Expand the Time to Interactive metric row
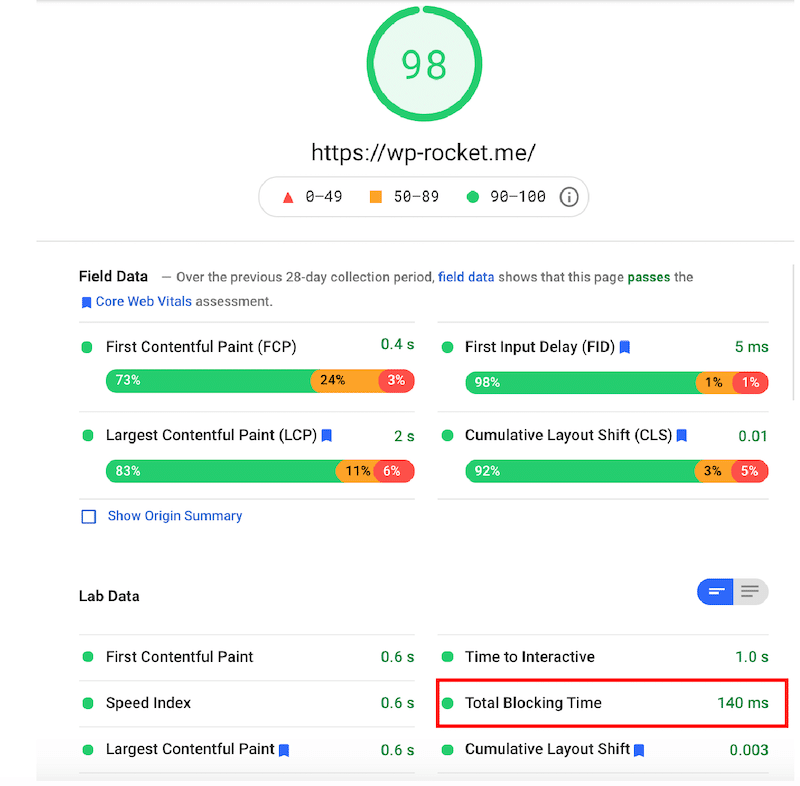The height and width of the screenshot is (786, 800). point(604,657)
